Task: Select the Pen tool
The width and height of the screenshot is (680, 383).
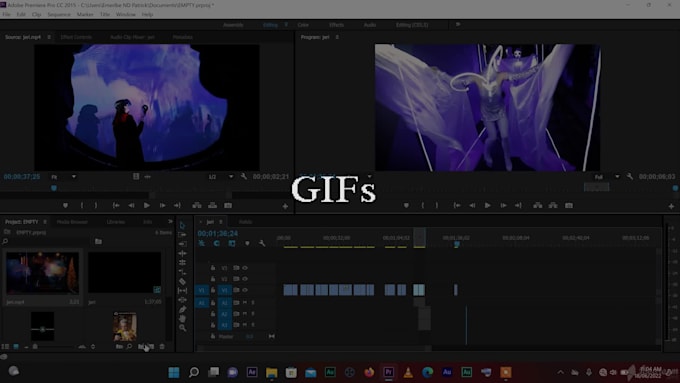Action: pyautogui.click(x=182, y=309)
